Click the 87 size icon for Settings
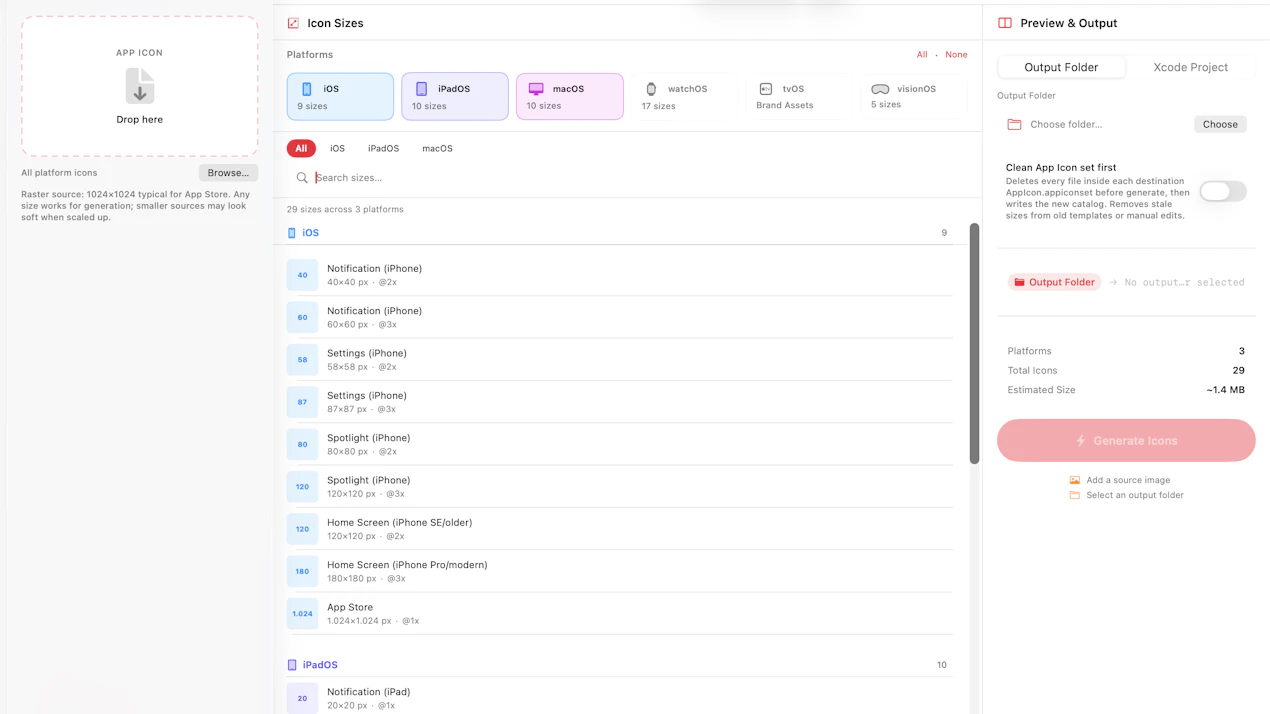Screen dimensions: 1270x714 (x=302, y=402)
